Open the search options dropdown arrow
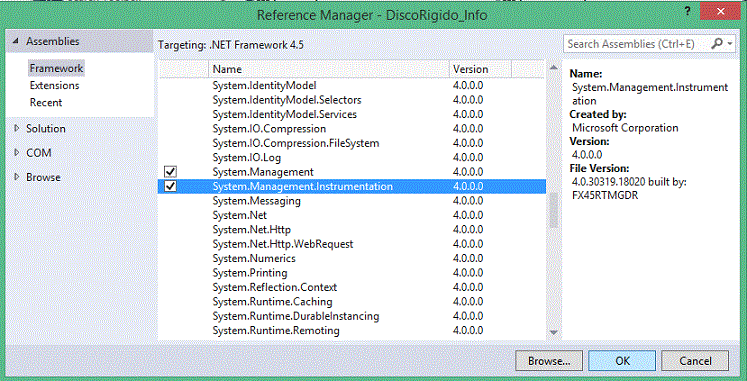 pyautogui.click(x=731, y=44)
